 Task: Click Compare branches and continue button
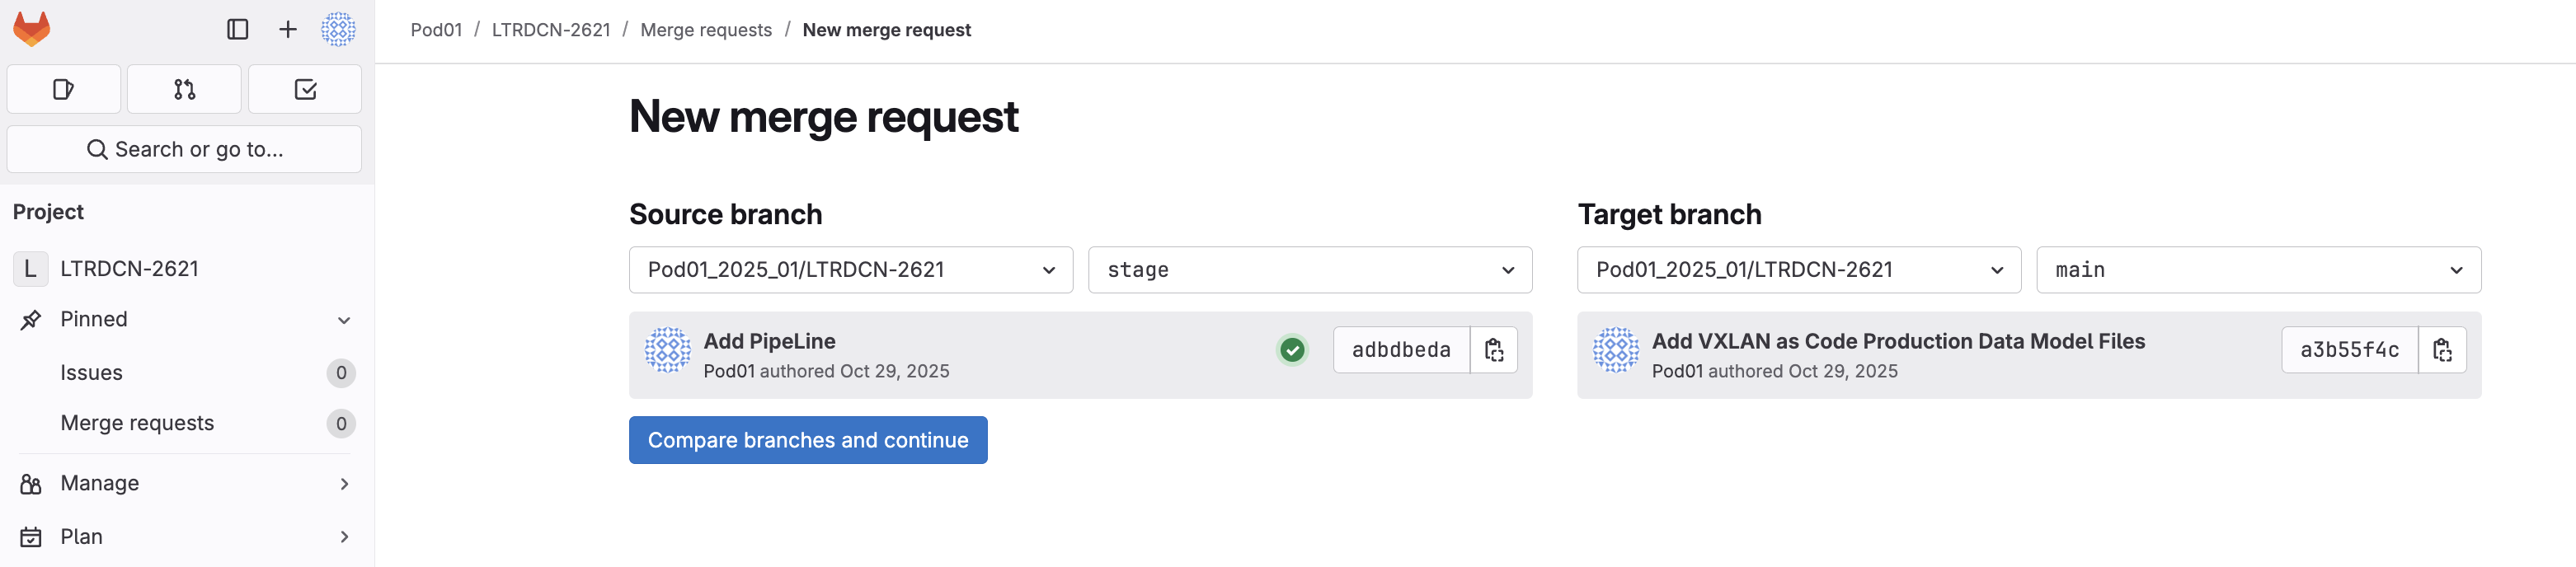(x=807, y=440)
